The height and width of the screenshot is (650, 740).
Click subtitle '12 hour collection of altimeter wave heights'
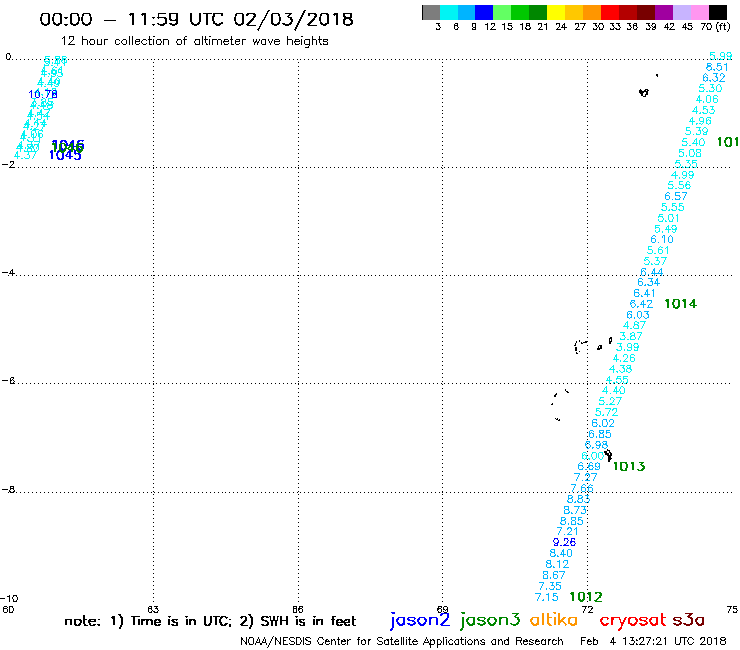pos(194,41)
